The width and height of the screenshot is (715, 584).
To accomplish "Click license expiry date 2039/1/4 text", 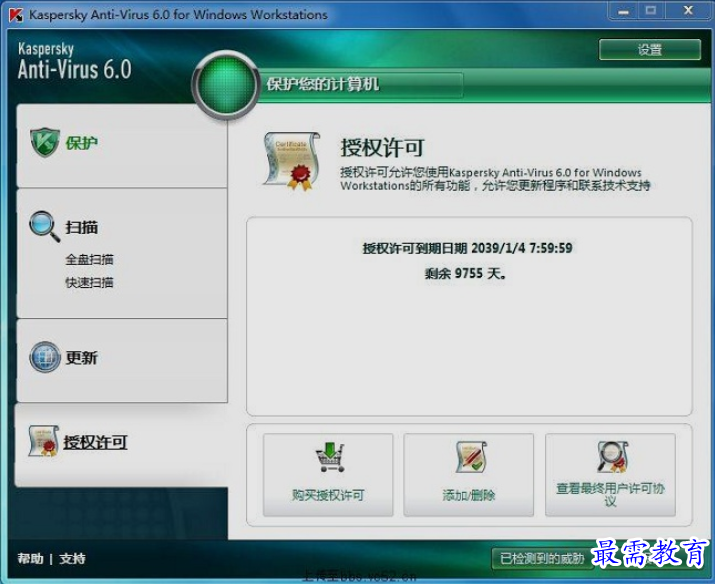I will coord(467,248).
